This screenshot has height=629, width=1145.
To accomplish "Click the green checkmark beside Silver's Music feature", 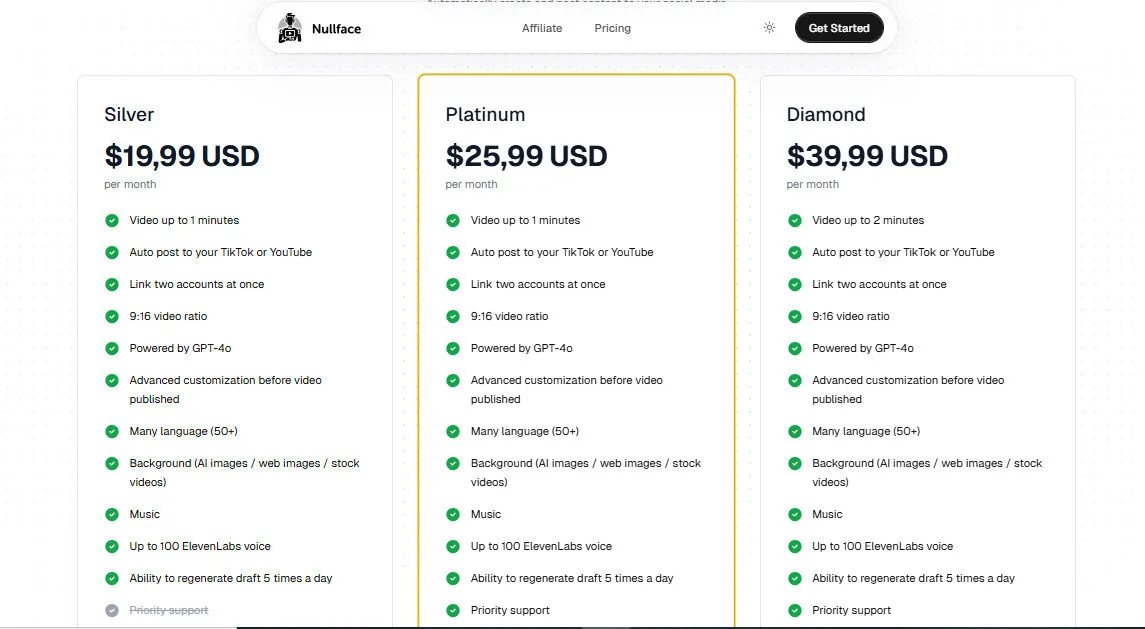I will point(112,514).
